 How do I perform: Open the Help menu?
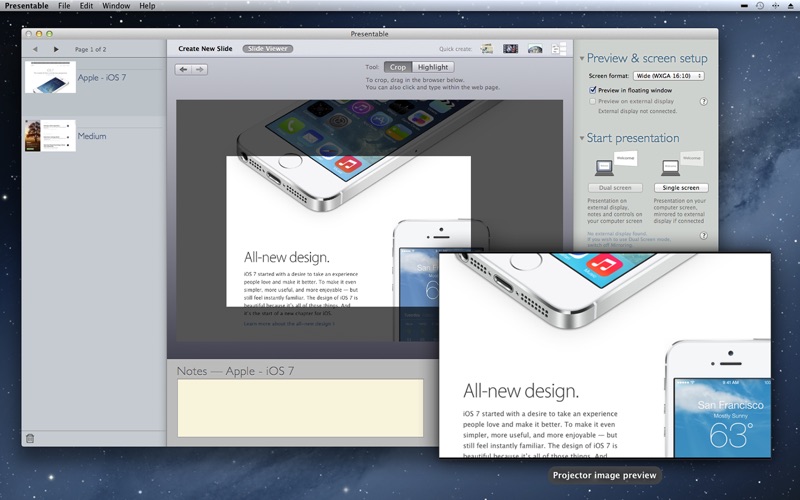tap(147, 6)
